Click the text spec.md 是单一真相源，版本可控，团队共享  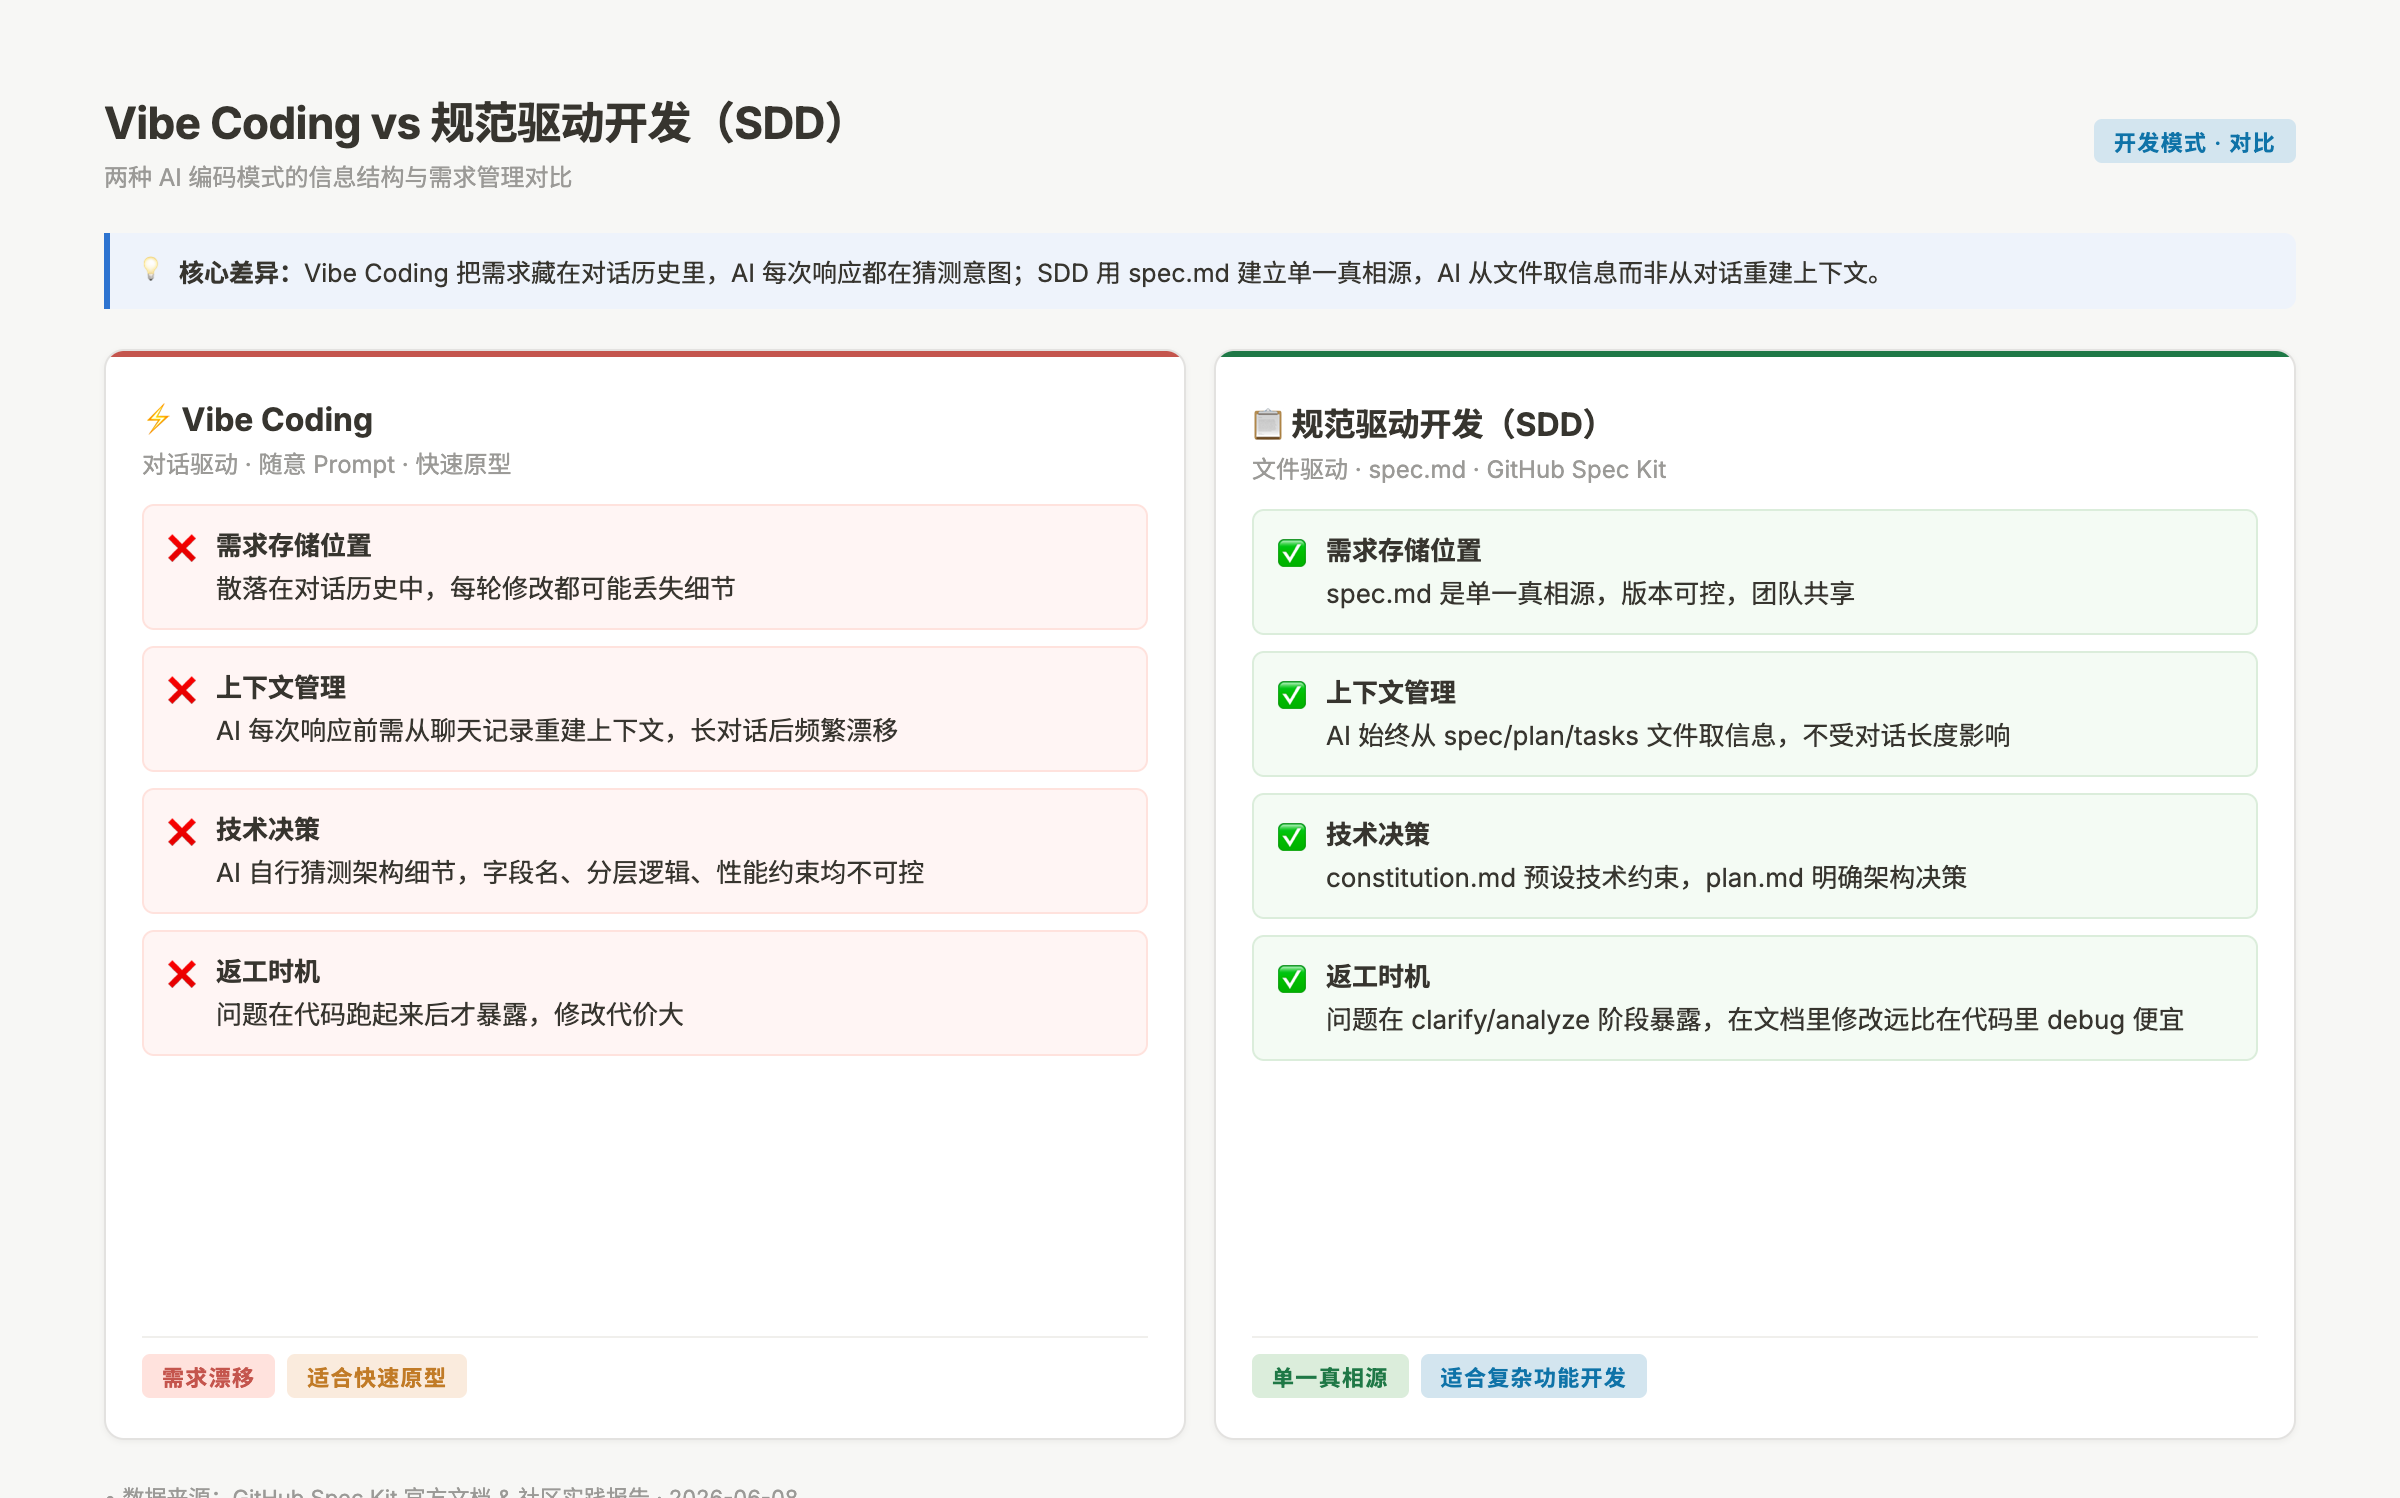pos(1590,593)
